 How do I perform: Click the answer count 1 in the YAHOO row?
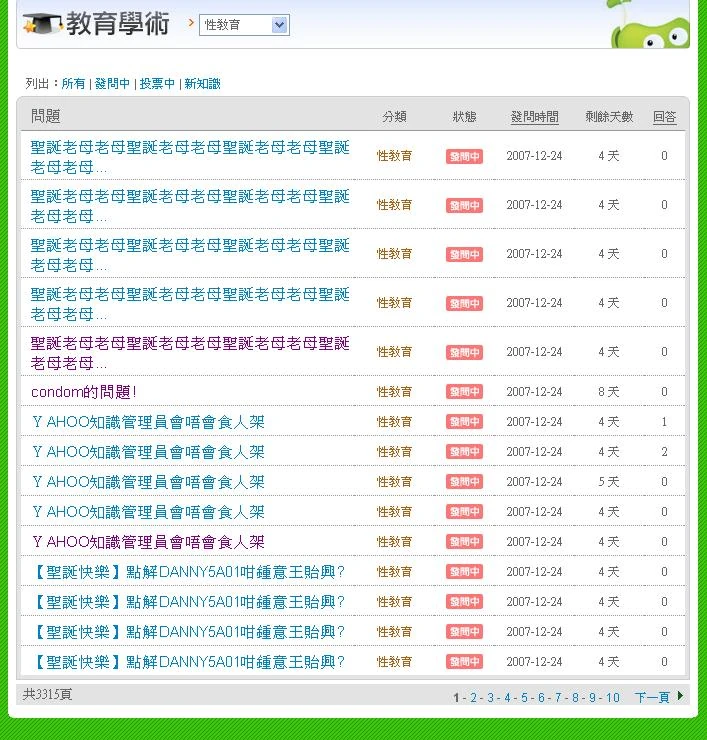(x=664, y=422)
